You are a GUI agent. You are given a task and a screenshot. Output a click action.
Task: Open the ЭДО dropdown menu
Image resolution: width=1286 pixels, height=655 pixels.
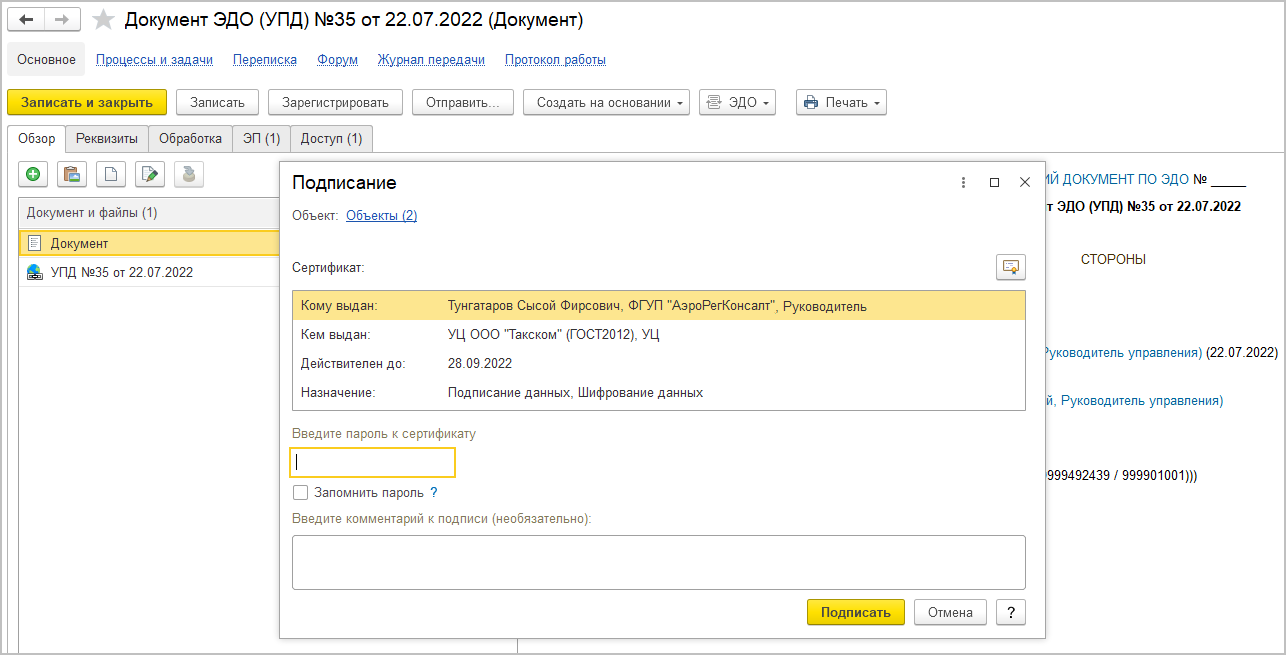(x=737, y=102)
